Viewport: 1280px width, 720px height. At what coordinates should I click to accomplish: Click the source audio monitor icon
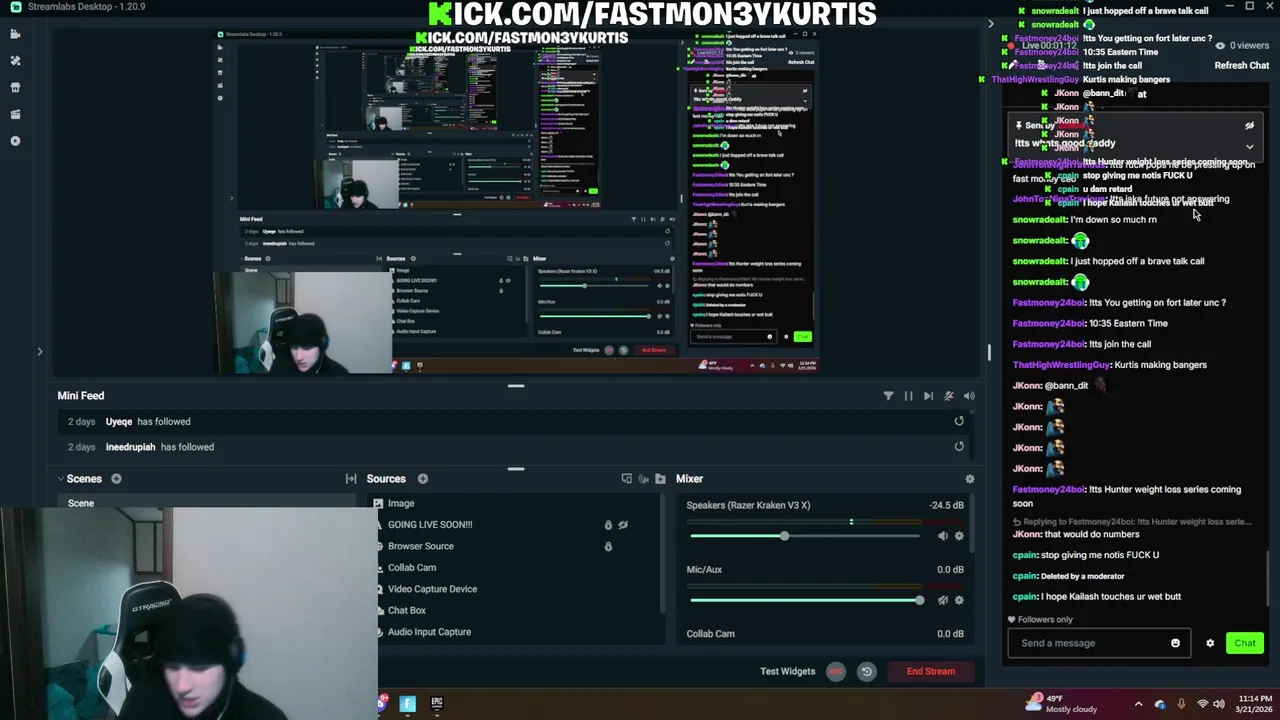click(x=643, y=479)
